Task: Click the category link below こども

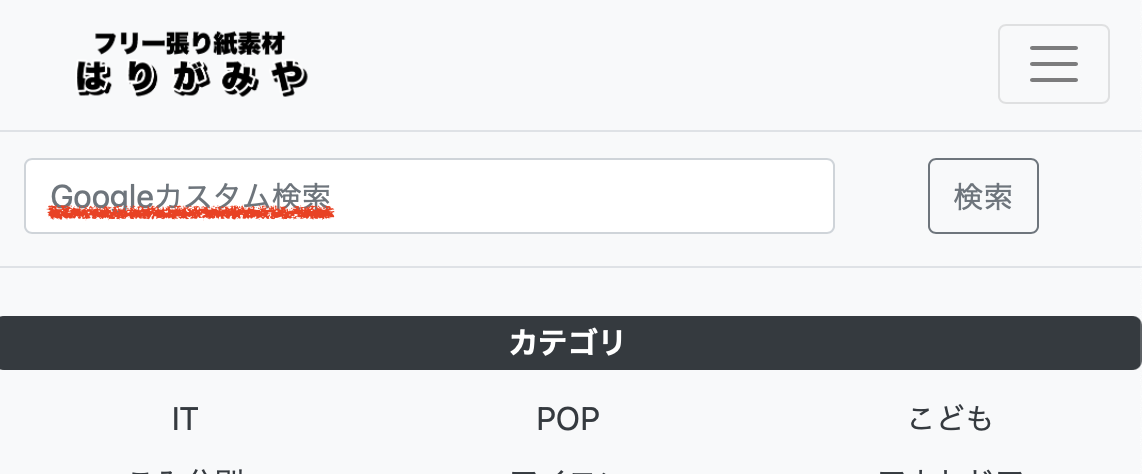Action: pyautogui.click(x=950, y=469)
